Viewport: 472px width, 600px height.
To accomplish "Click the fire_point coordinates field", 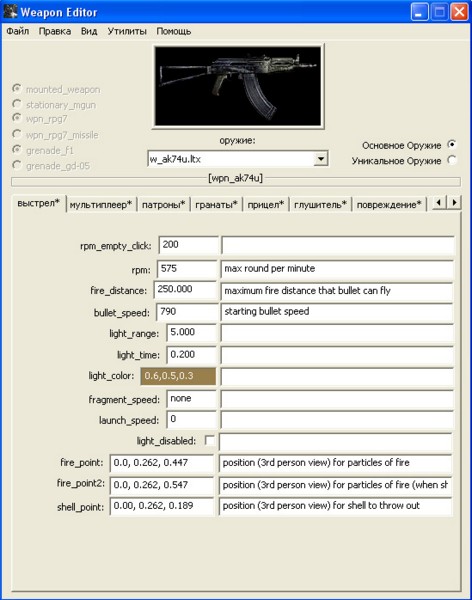I will pyautogui.click(x=162, y=463).
